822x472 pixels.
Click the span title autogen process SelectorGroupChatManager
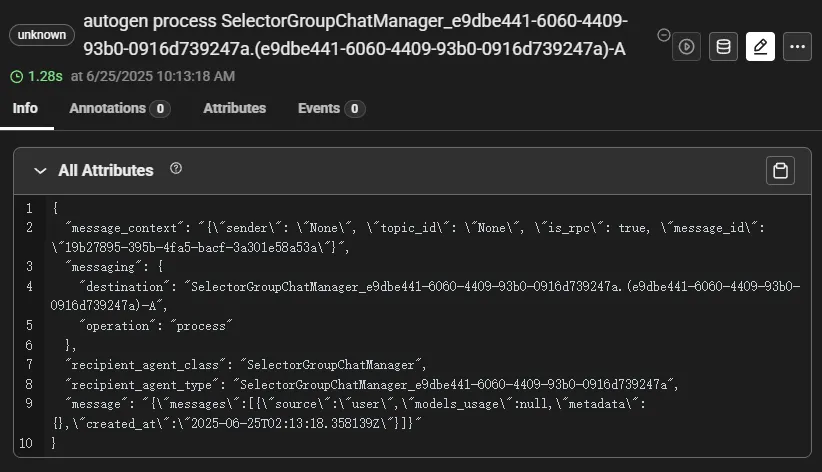[355, 35]
